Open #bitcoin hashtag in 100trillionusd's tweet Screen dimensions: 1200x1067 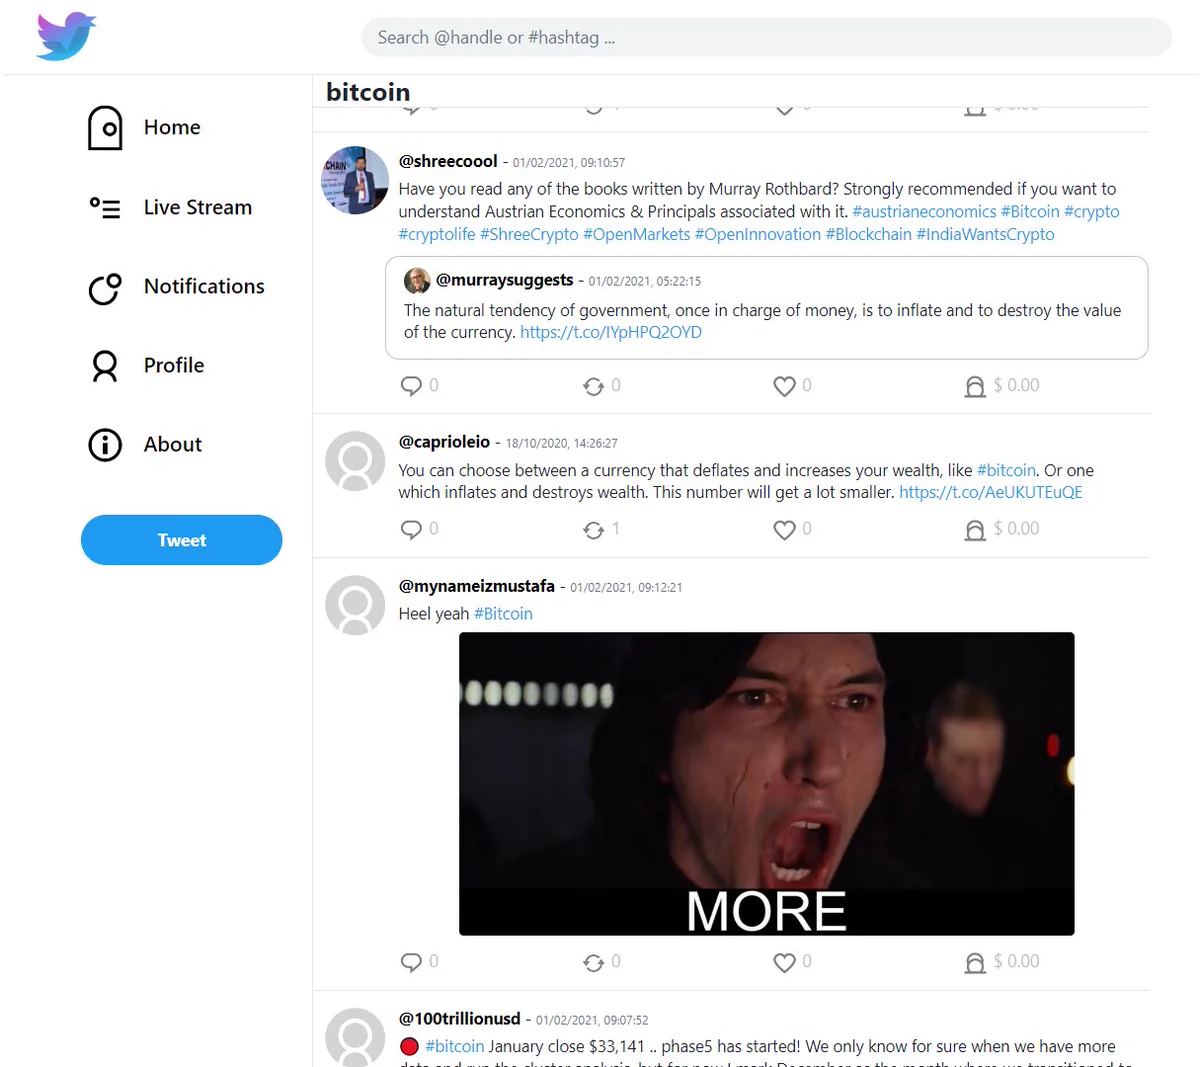[x=455, y=1047]
